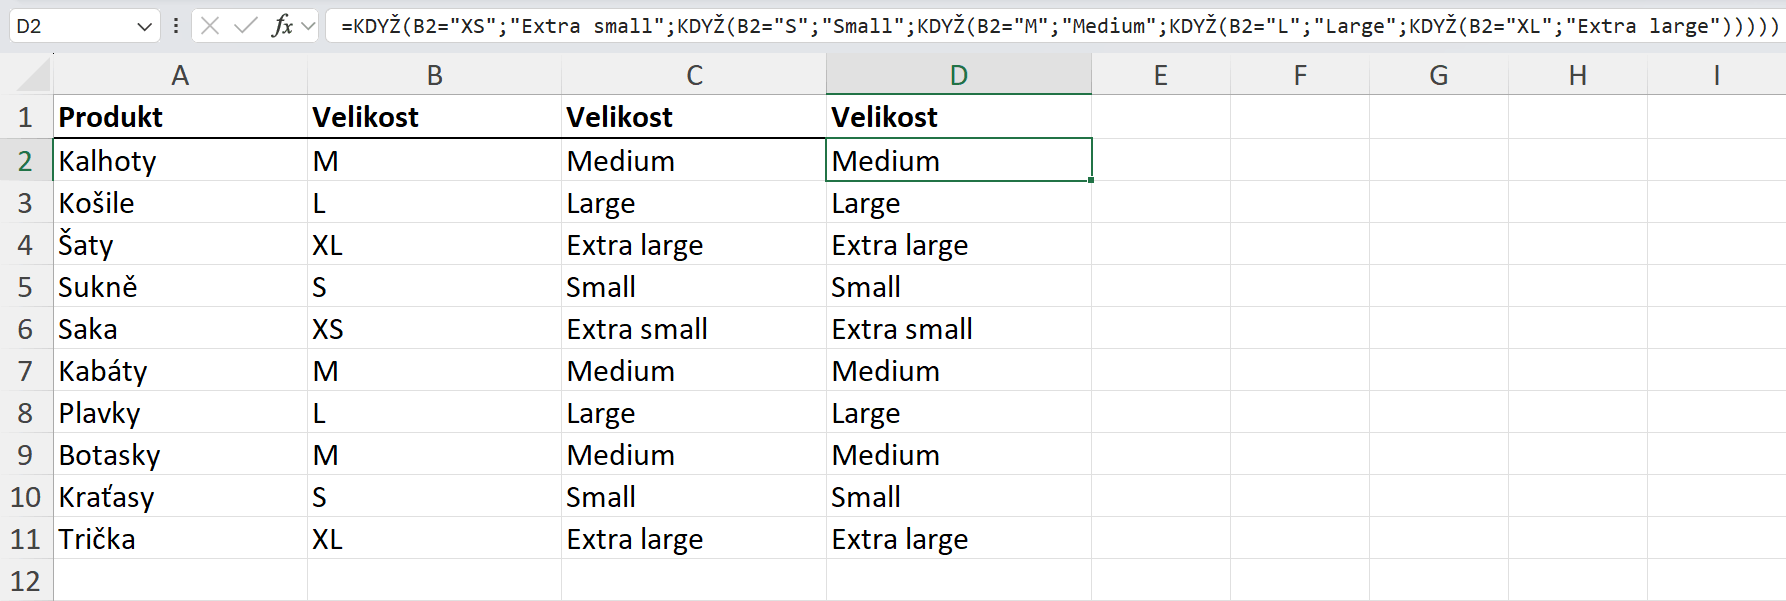Viewport: 1786px width, 601px height.
Task: Click the three-dot Name Box resize handle
Action: pos(176,26)
